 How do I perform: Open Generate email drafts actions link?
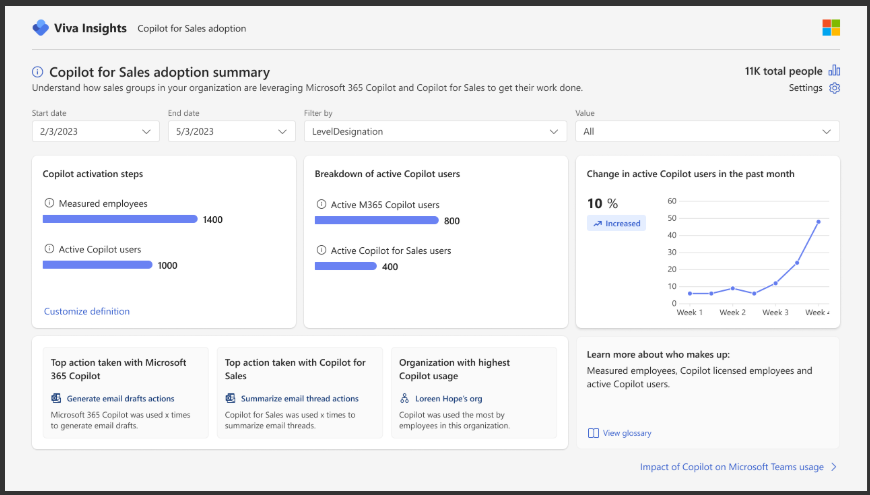pos(120,398)
